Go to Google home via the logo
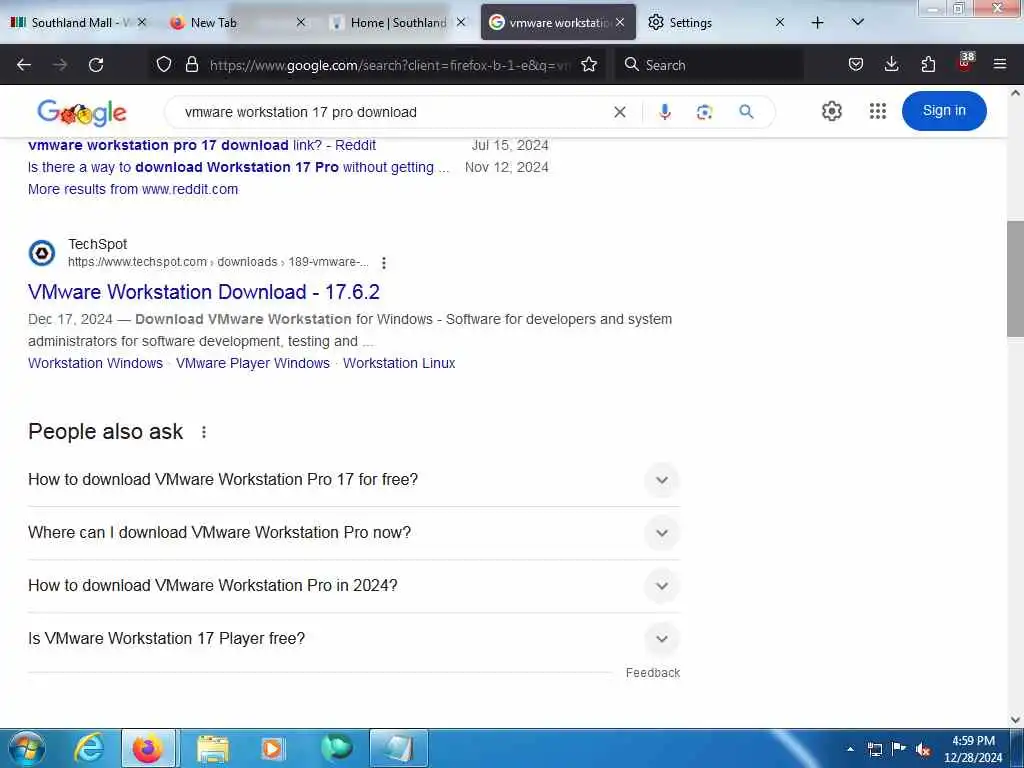Image resolution: width=1024 pixels, height=768 pixels. (x=82, y=112)
